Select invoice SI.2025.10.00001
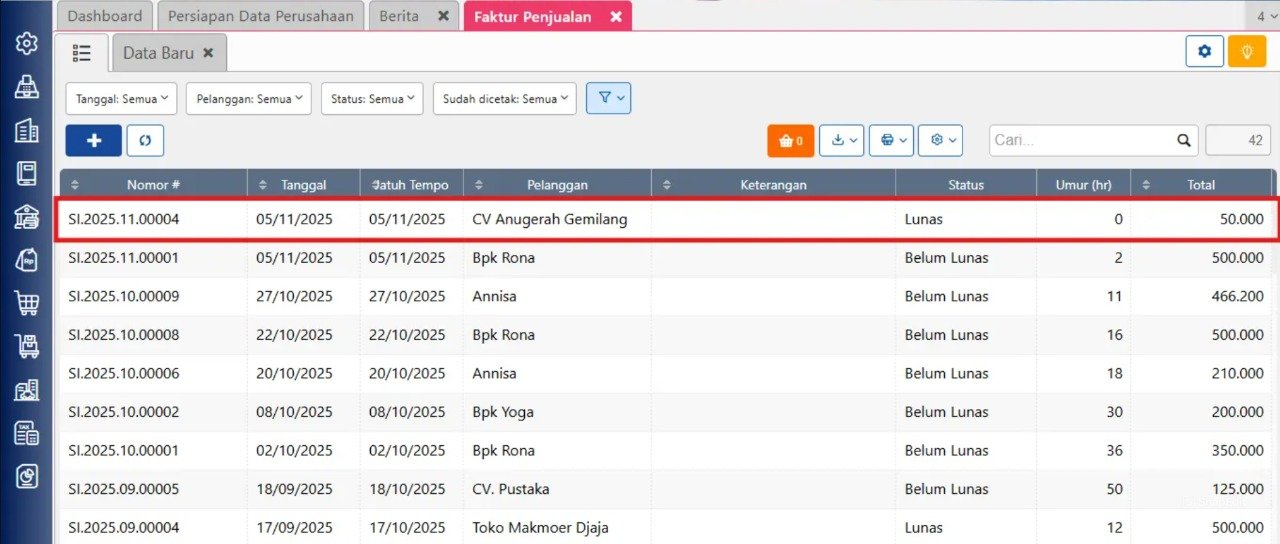 (666, 451)
